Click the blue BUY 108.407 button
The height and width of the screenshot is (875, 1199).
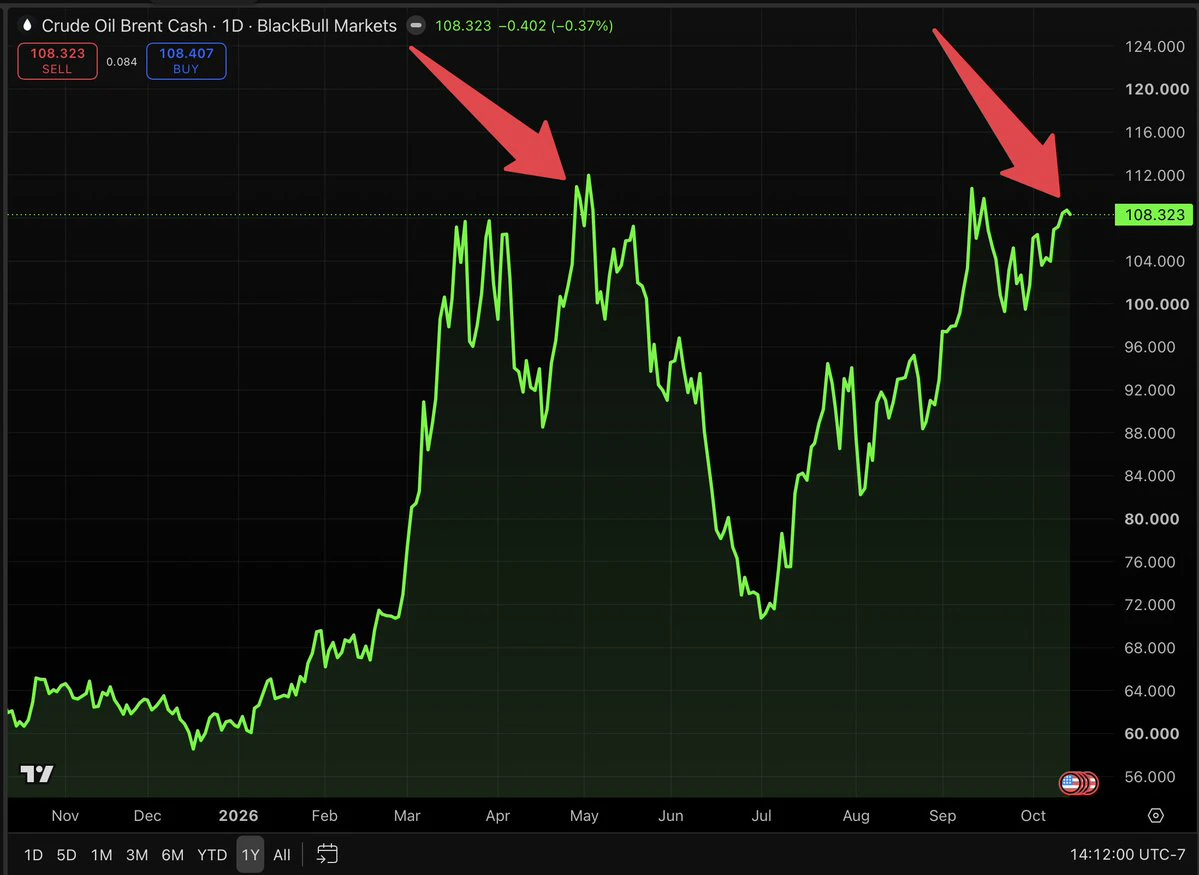[186, 61]
